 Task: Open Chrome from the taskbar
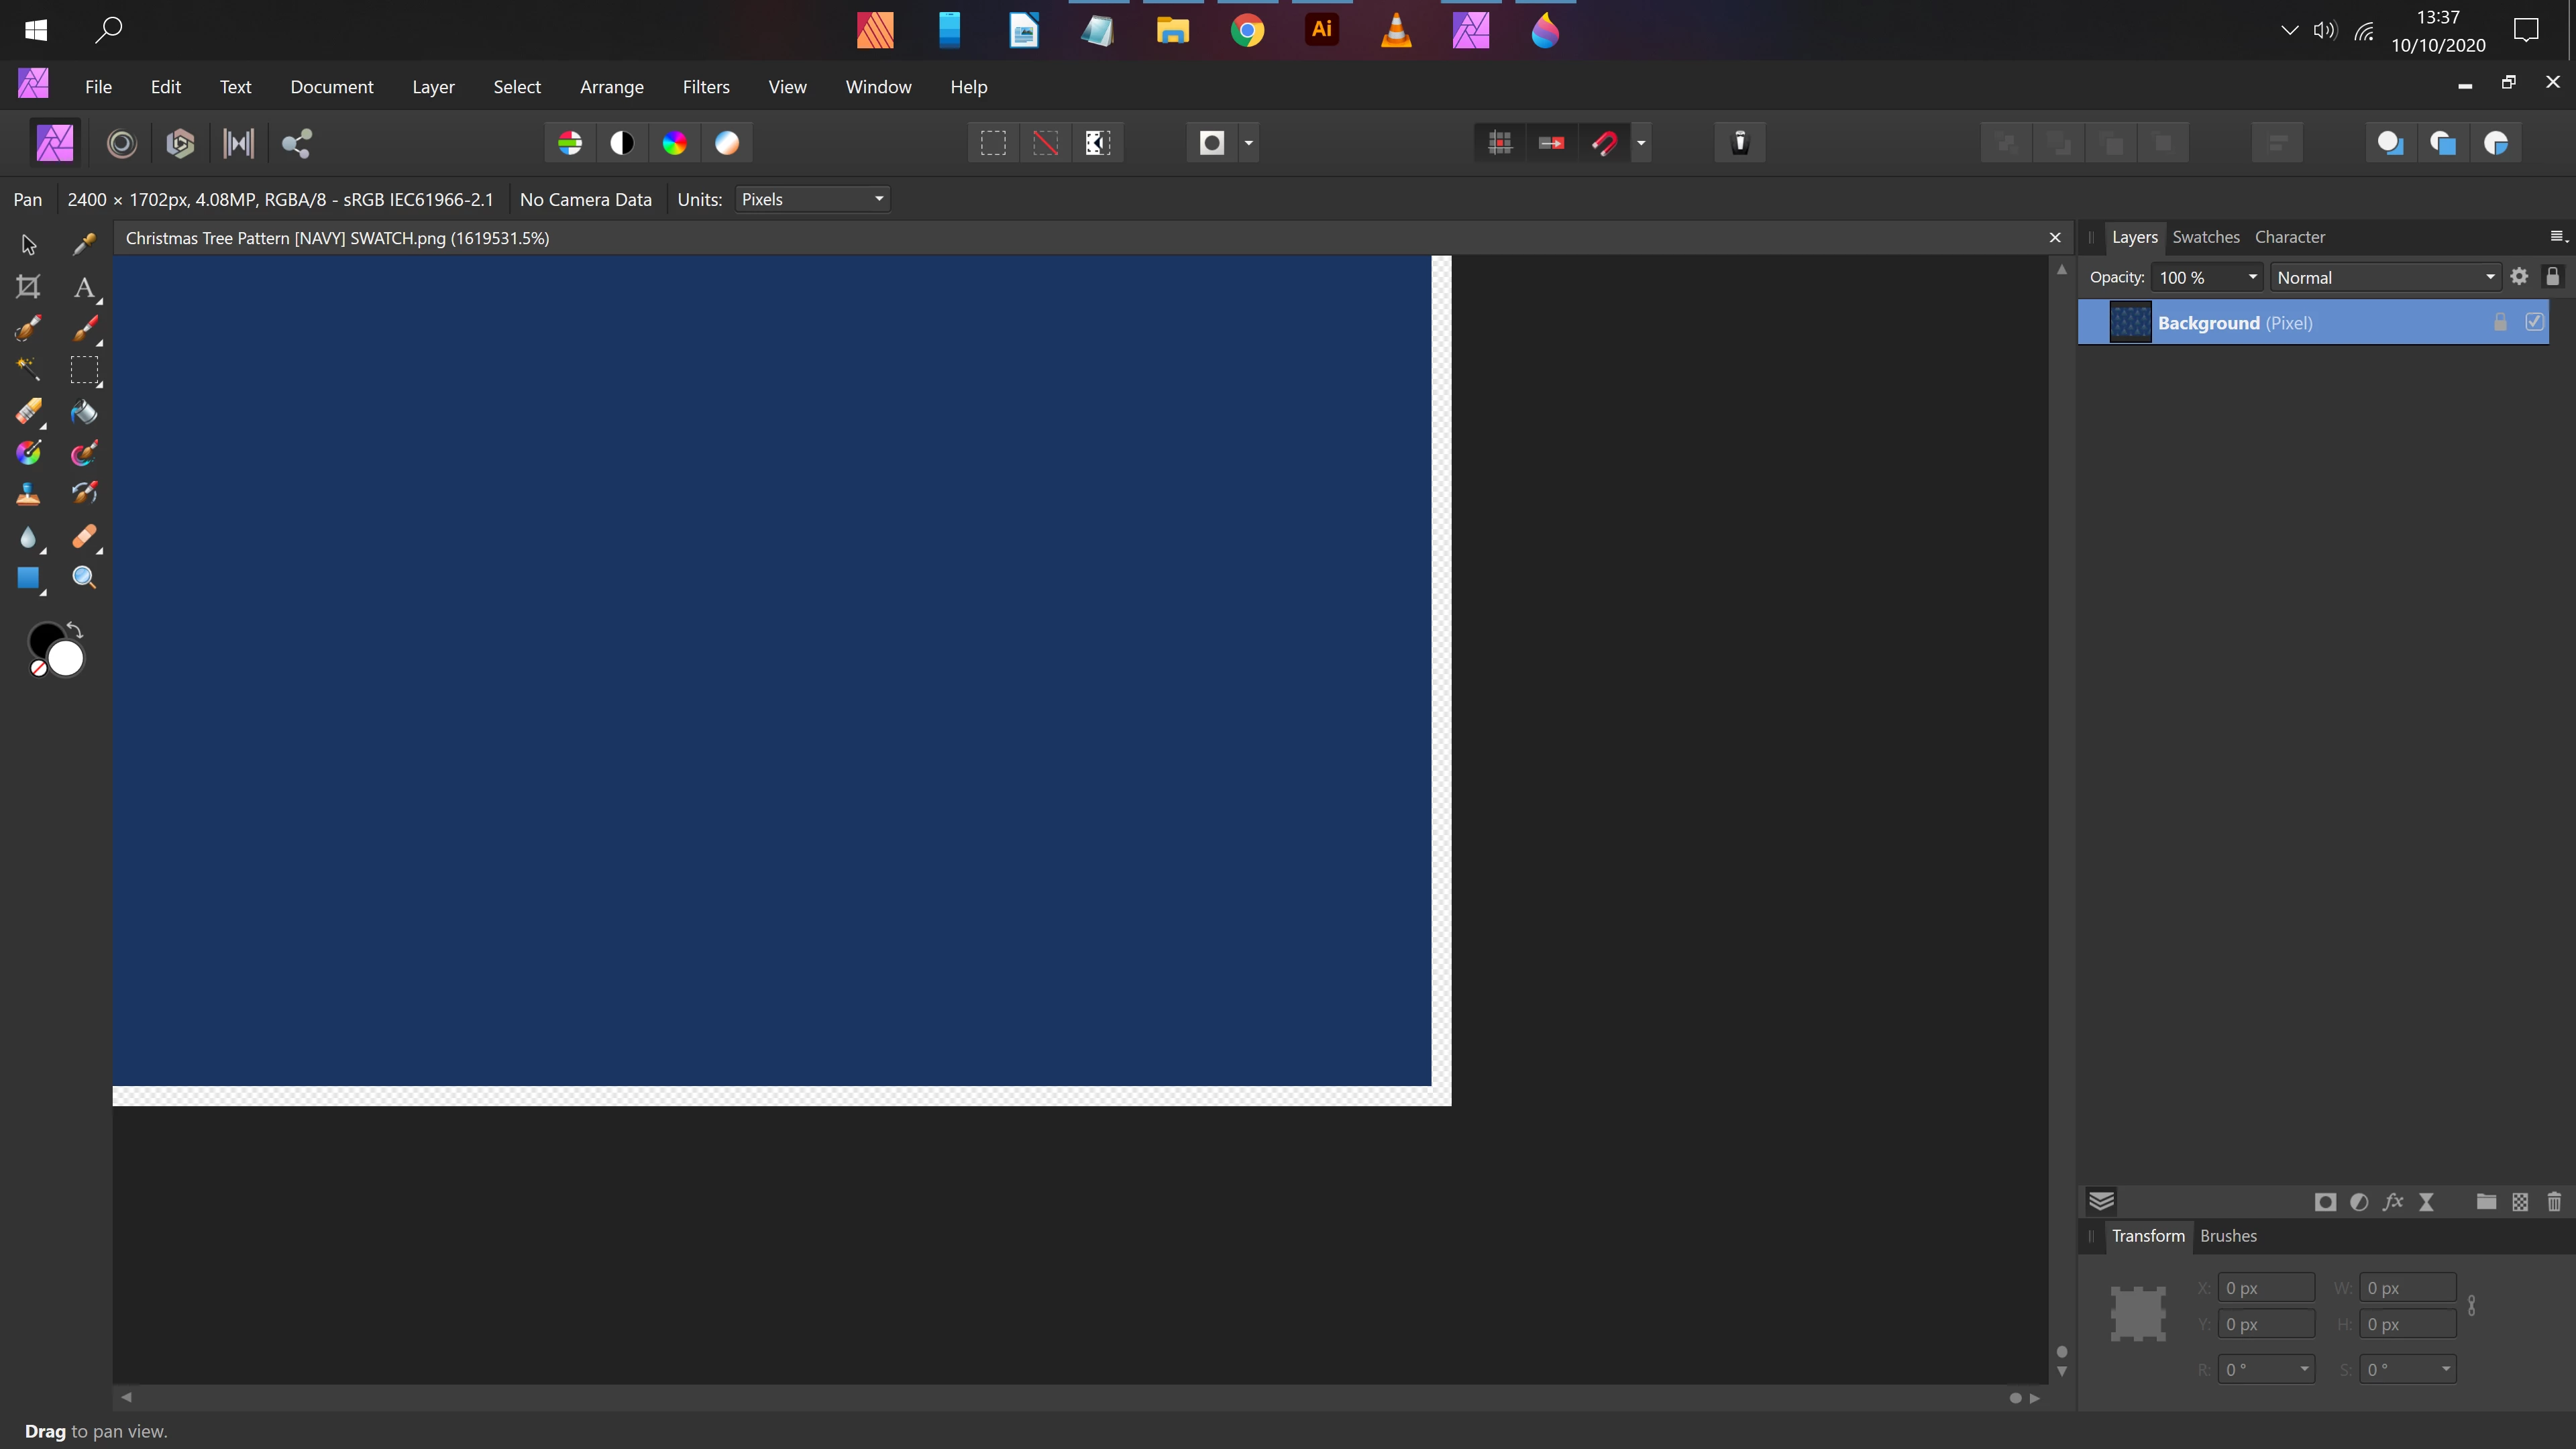1247,30
